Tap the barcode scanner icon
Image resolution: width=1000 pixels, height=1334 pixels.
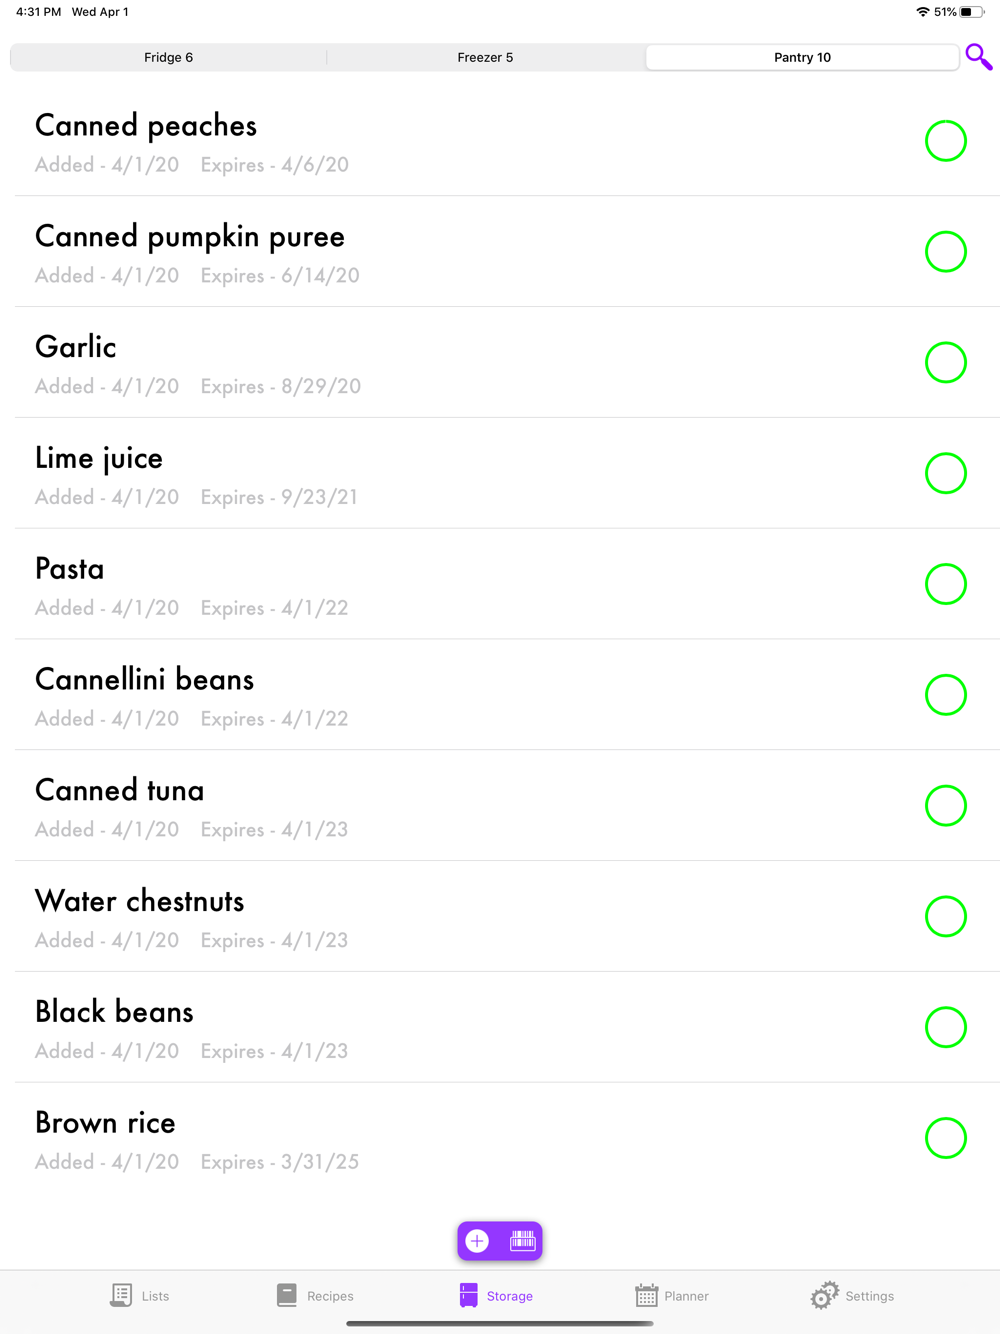click(x=523, y=1241)
